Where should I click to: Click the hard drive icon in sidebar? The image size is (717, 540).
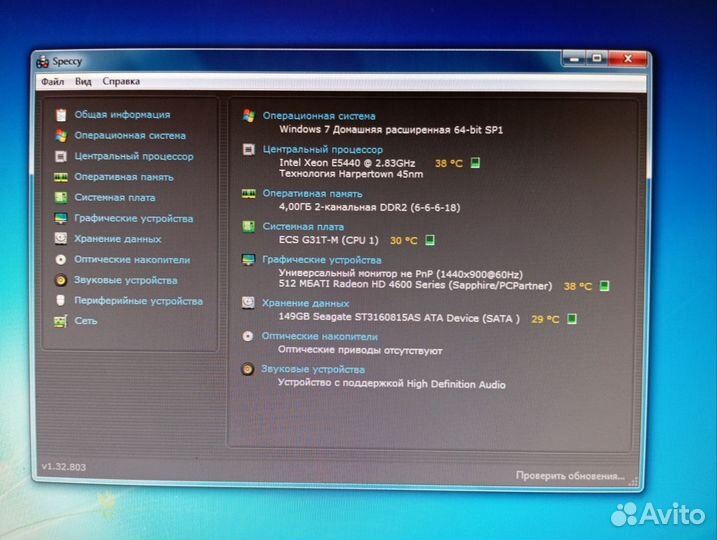pyautogui.click(x=61, y=239)
